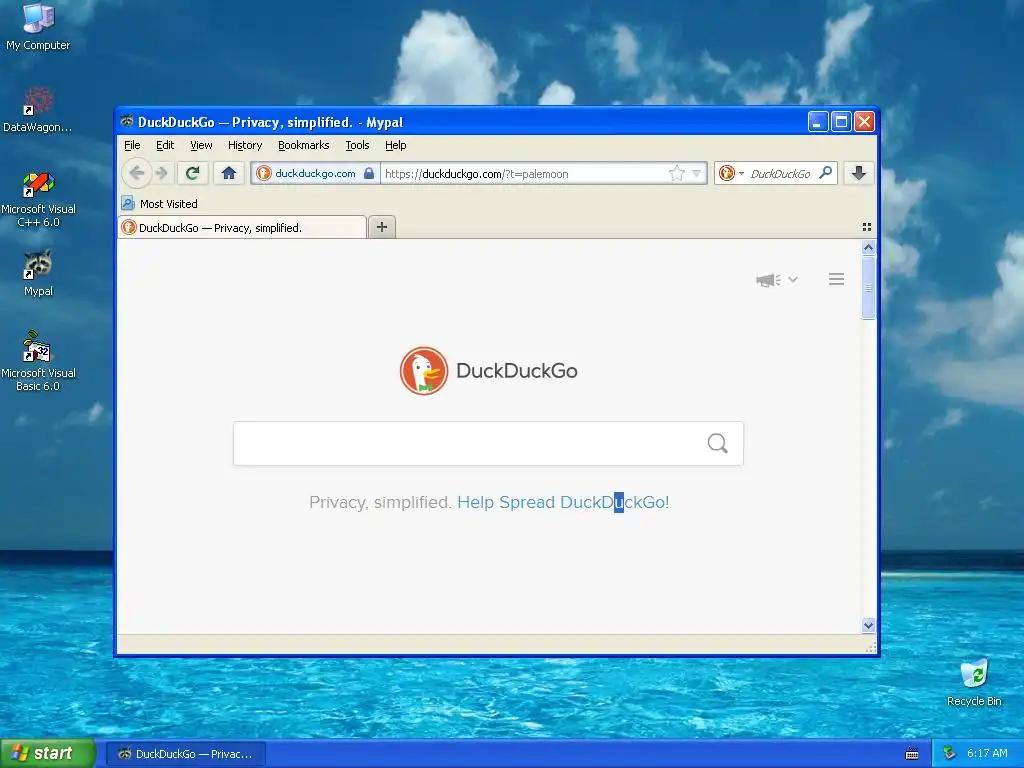Go forward with the forward arrow button
This screenshot has height=768, width=1024.
[x=161, y=173]
